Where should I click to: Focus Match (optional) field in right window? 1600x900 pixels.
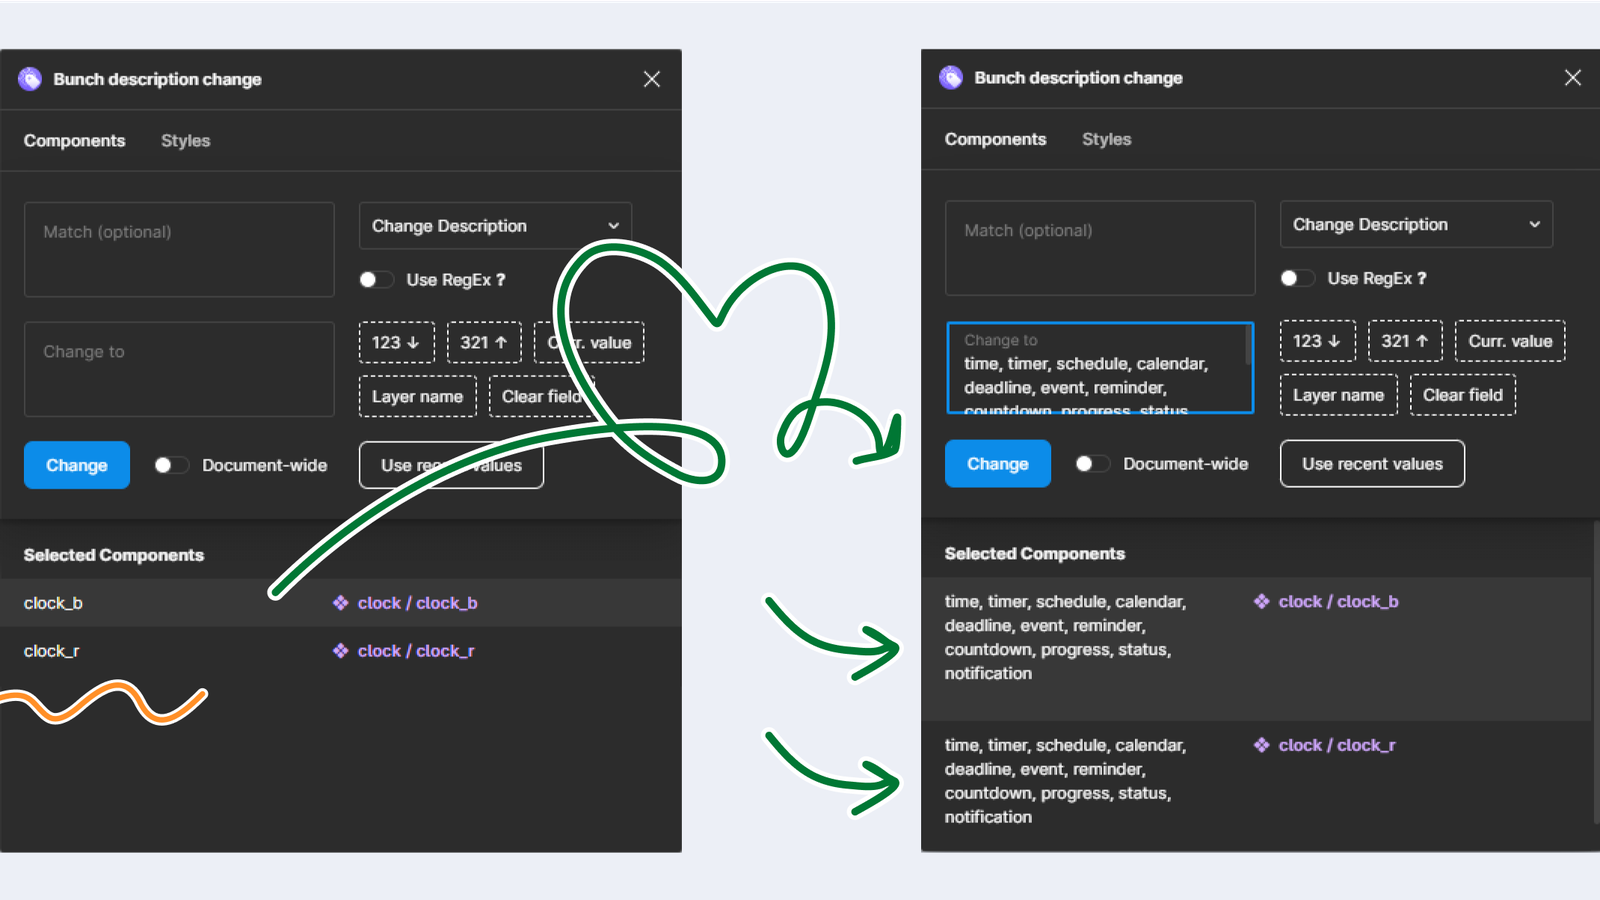tap(1100, 248)
